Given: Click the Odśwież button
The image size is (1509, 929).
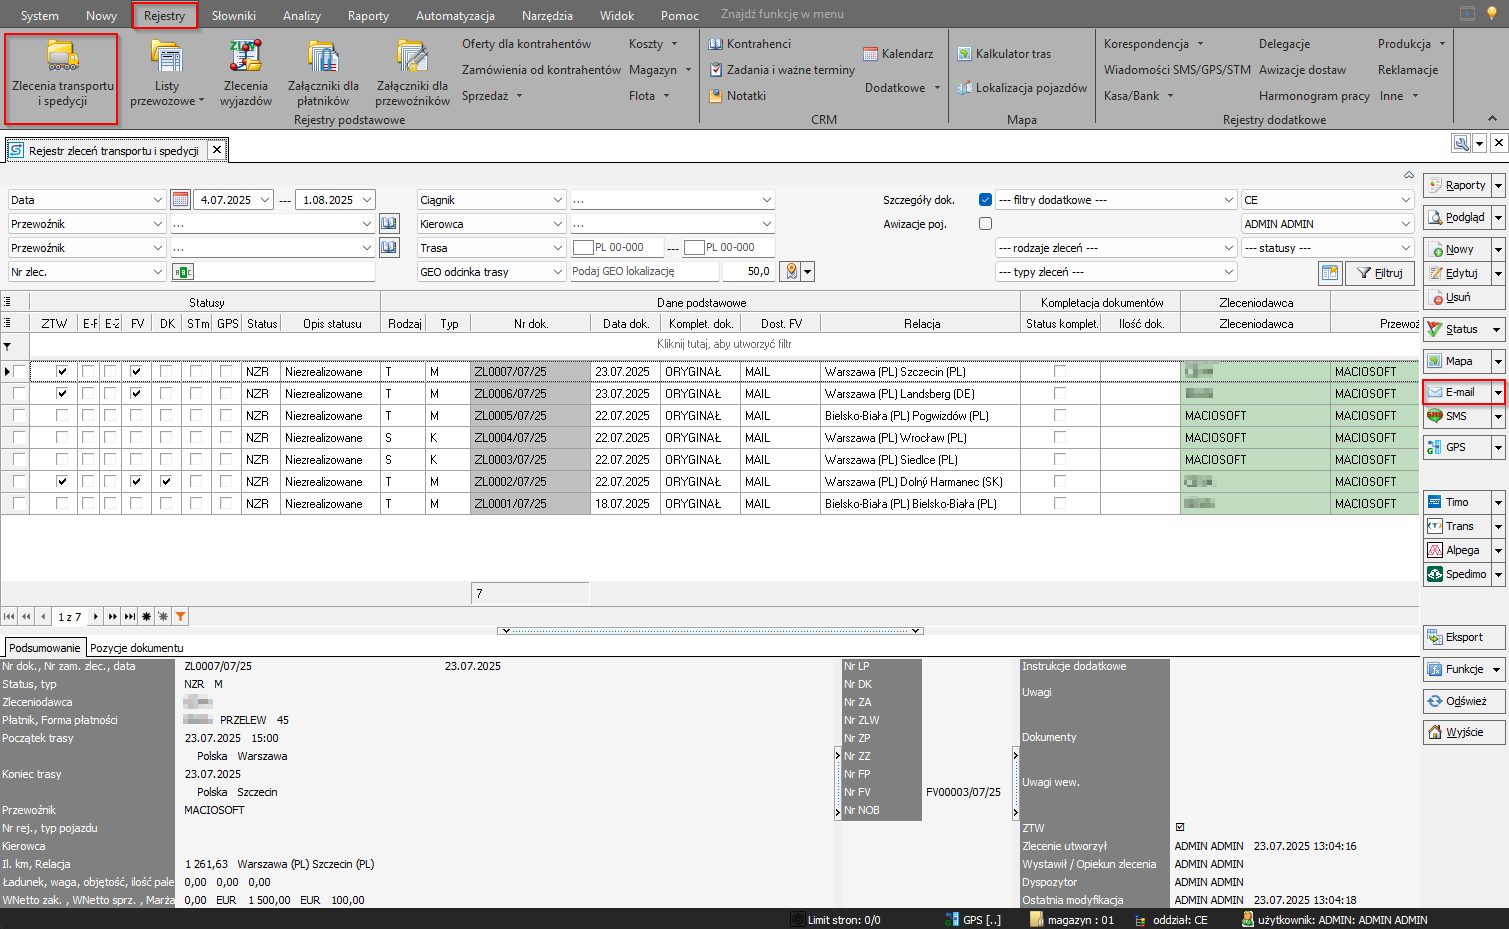Looking at the screenshot, I should 1464,701.
